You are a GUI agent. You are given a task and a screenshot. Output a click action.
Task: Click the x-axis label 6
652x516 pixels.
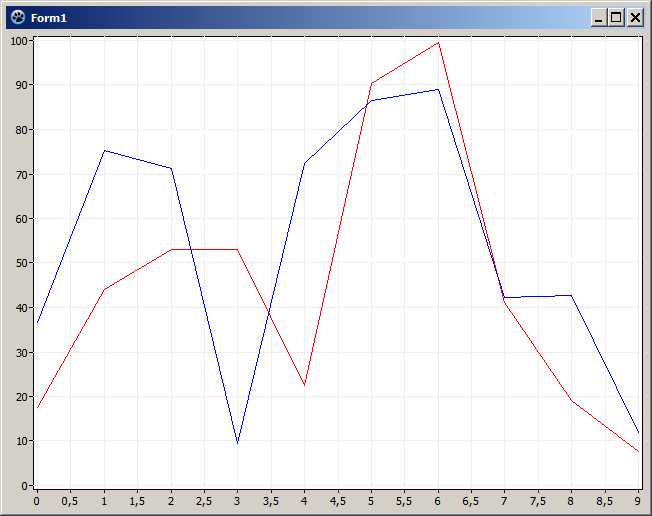[x=437, y=501]
